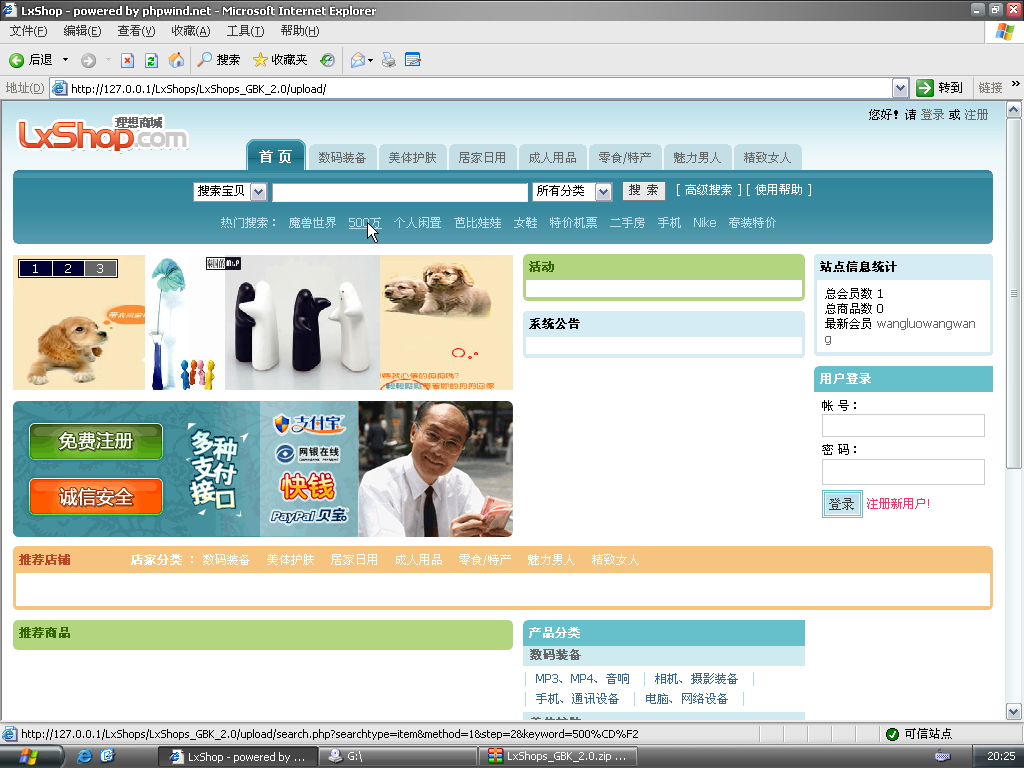Open the 查看(V) menu
The height and width of the screenshot is (768, 1024).
click(136, 31)
